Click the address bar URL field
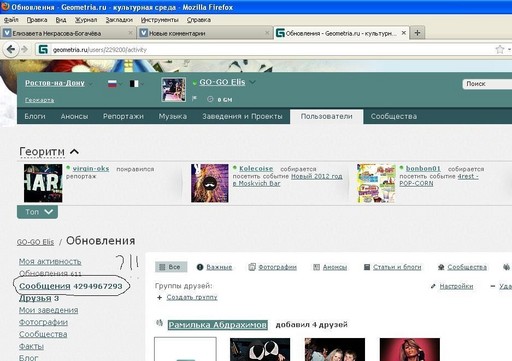Screen dimensions: 512x361 (x=267, y=50)
